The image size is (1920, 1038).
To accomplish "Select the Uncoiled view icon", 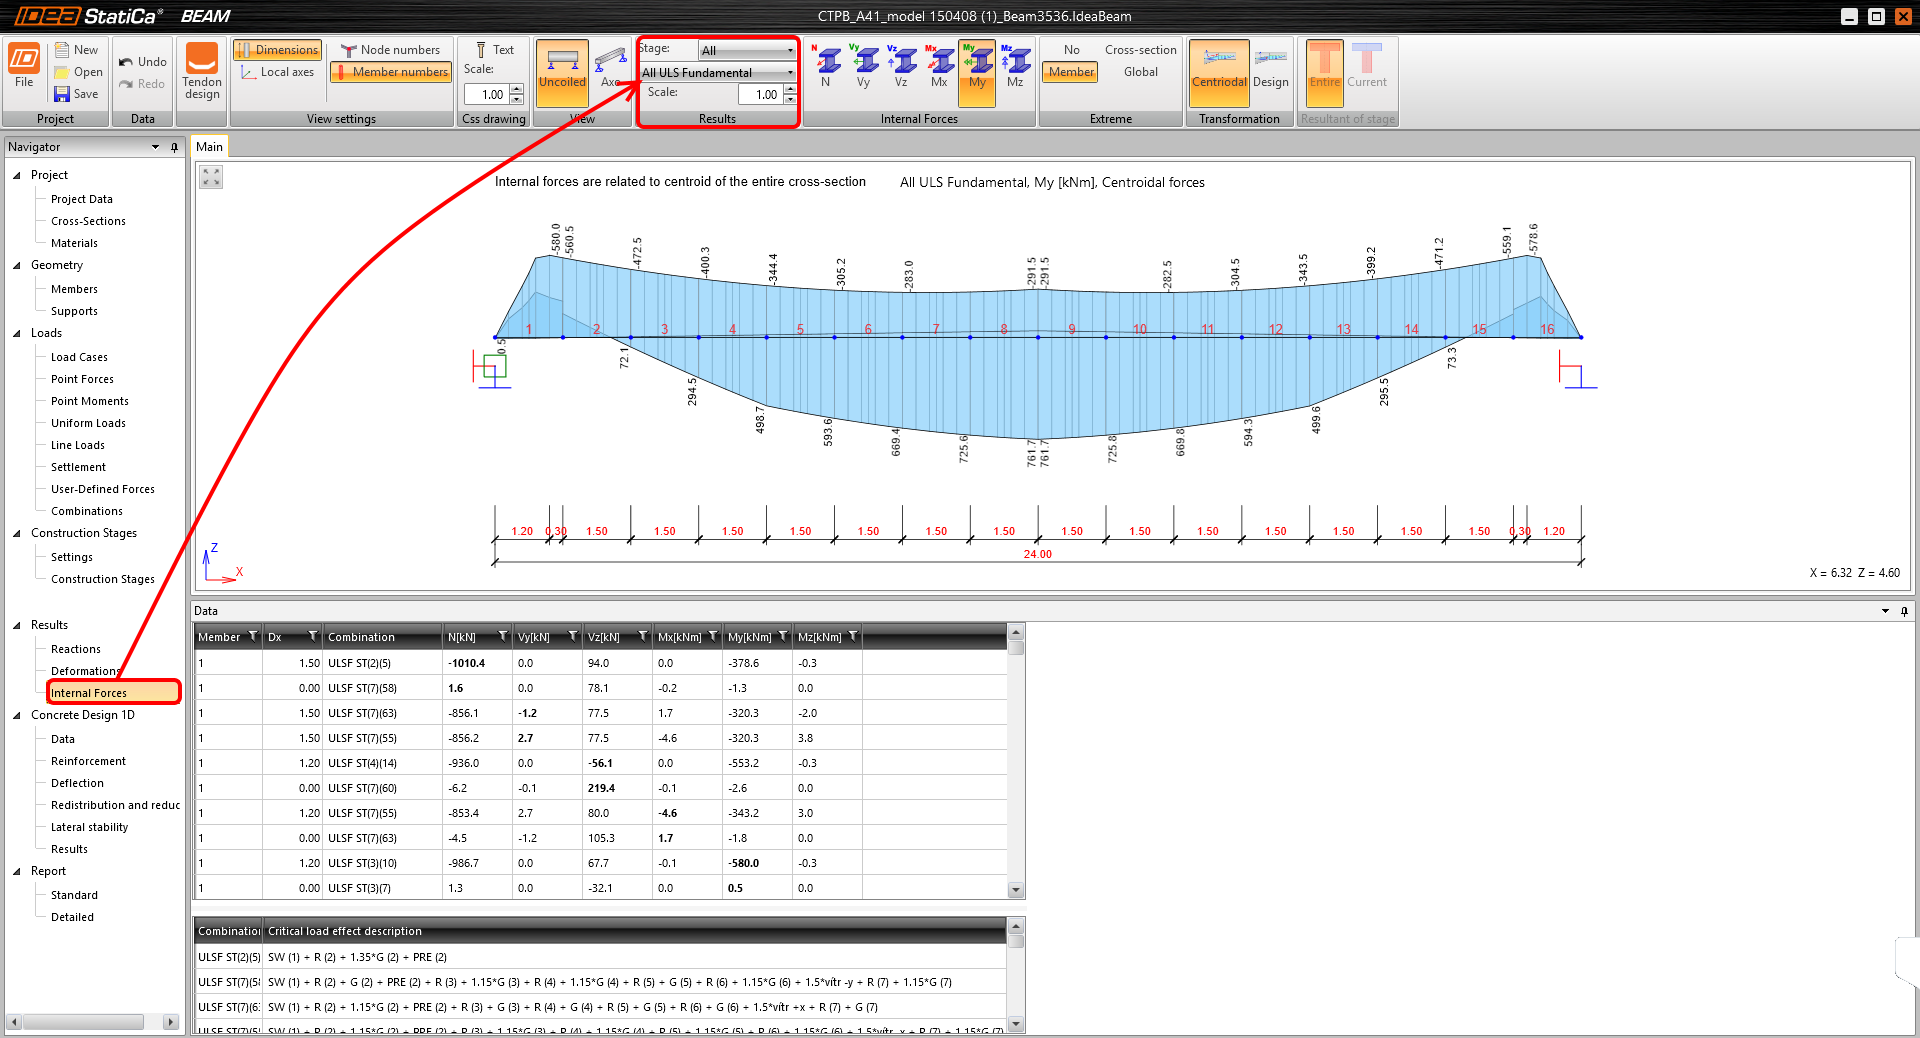I will [562, 68].
